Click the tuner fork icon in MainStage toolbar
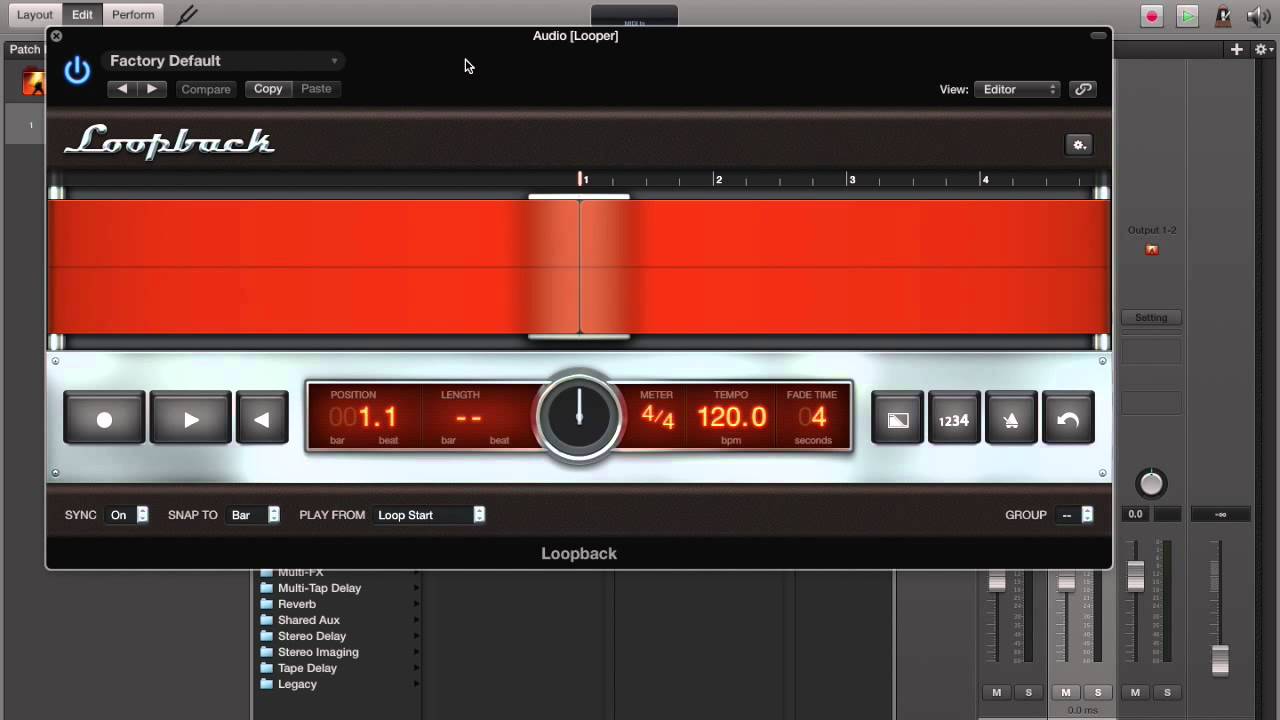 187,15
